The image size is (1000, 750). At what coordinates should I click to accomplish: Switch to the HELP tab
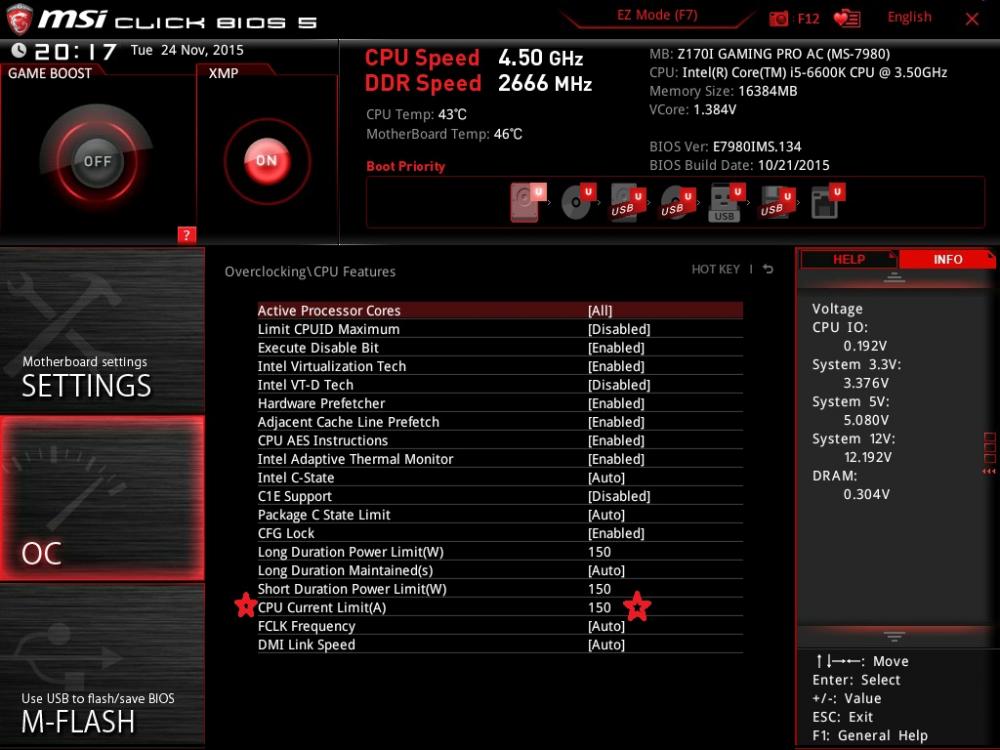click(849, 260)
